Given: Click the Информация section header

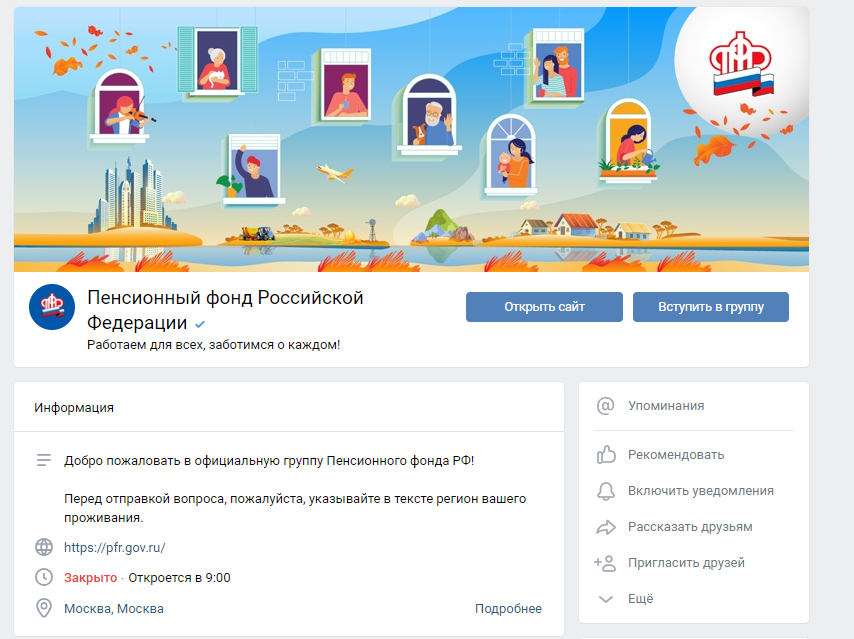Looking at the screenshot, I should pyautogui.click(x=74, y=407).
